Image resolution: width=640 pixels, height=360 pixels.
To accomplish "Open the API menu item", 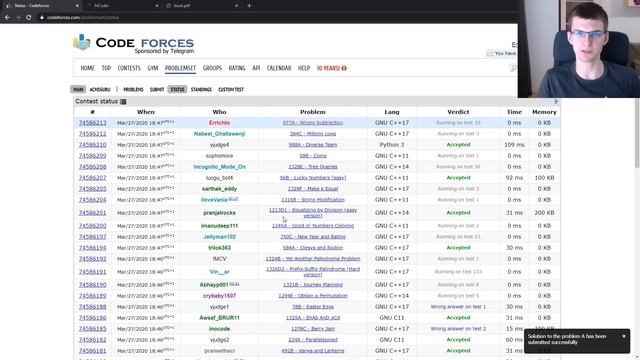I will click(x=256, y=68).
